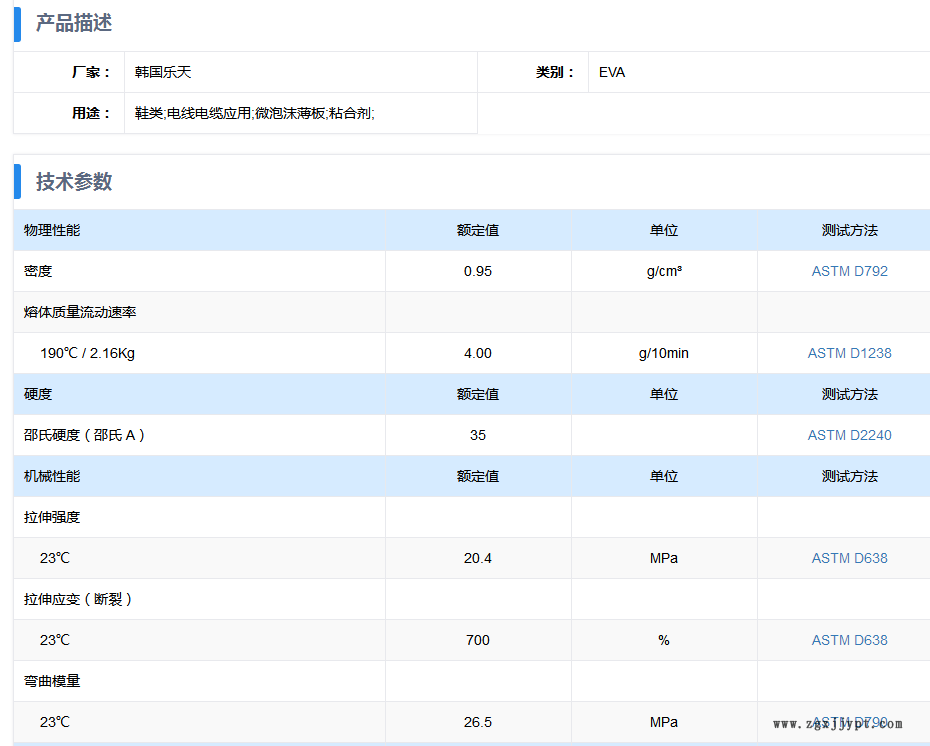
Task: Select the flexural modulus value 26.5
Action: pos(478,722)
